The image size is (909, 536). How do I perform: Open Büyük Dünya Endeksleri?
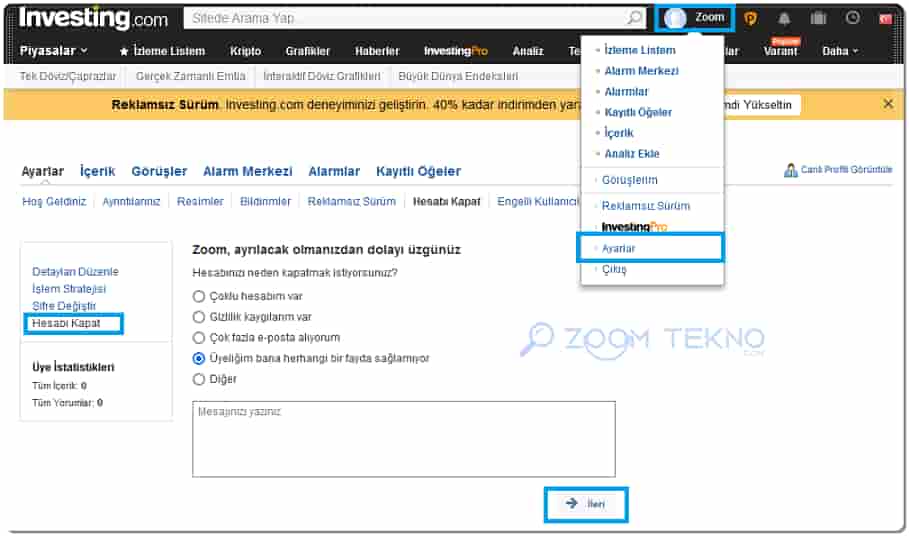pyautogui.click(x=458, y=76)
